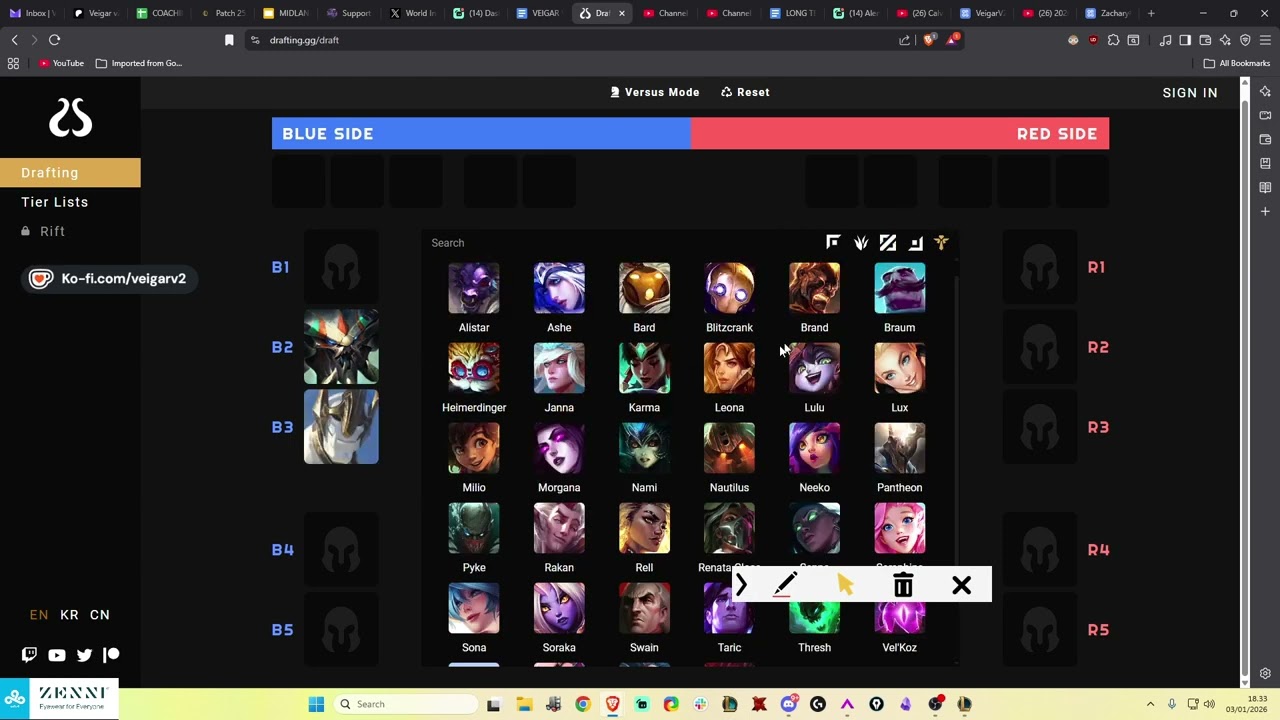Click the drafting.gg logo in sidebar

[x=70, y=119]
